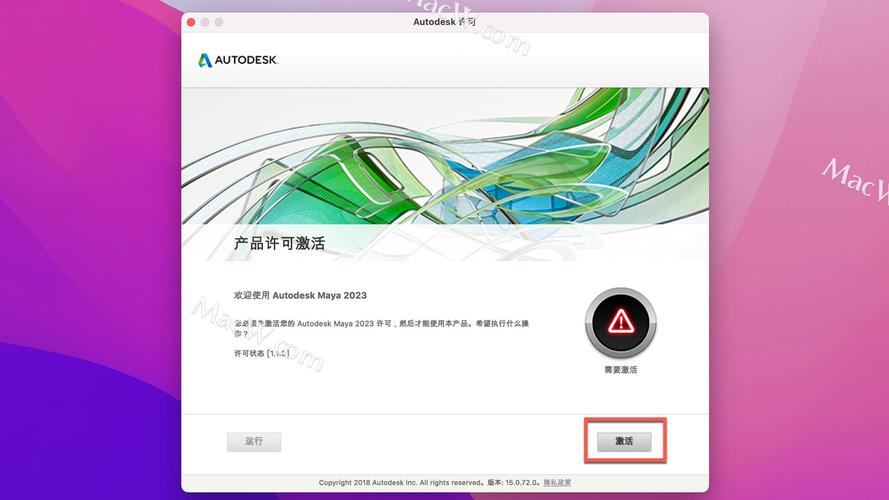Click the Autodesk 许可 window title
Viewport: 889px width, 500px height.
click(444, 22)
